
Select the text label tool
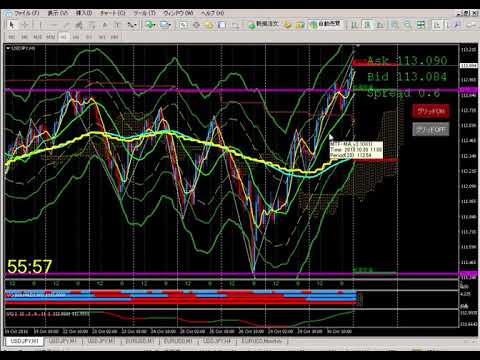pos(117,25)
